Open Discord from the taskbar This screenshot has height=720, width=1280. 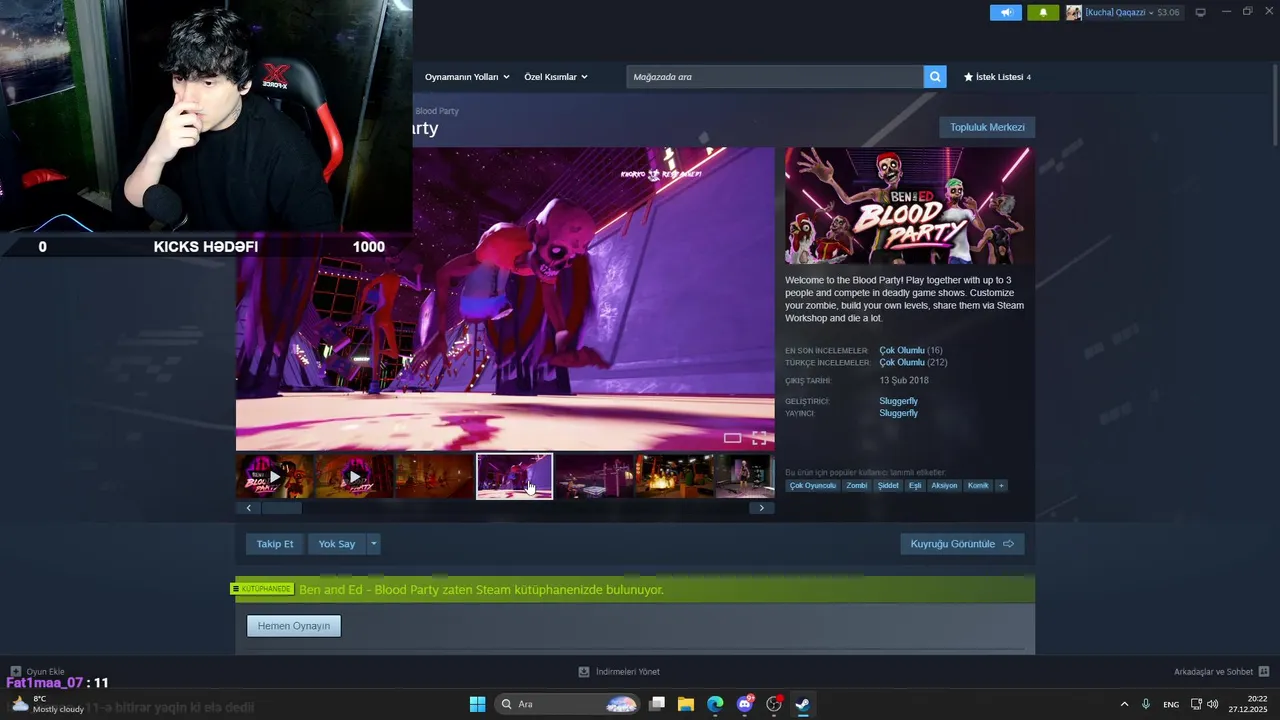[744, 704]
